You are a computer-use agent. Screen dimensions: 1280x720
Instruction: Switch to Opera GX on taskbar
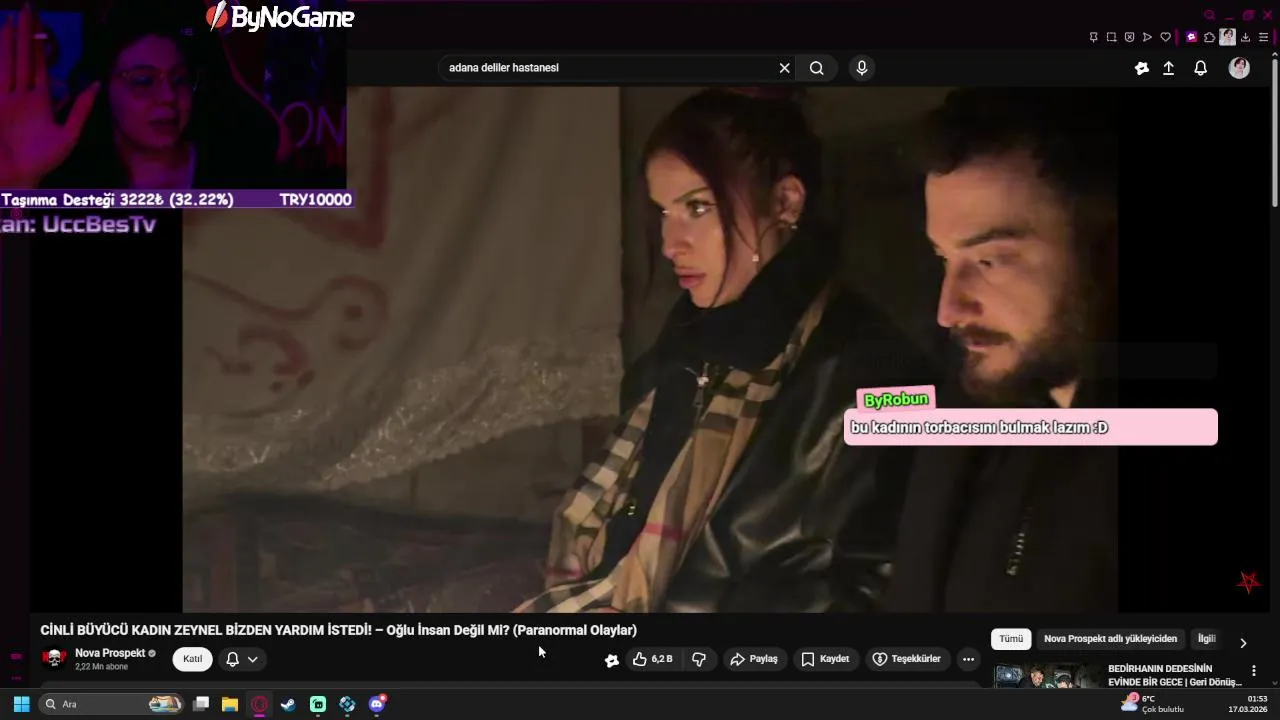(259, 704)
